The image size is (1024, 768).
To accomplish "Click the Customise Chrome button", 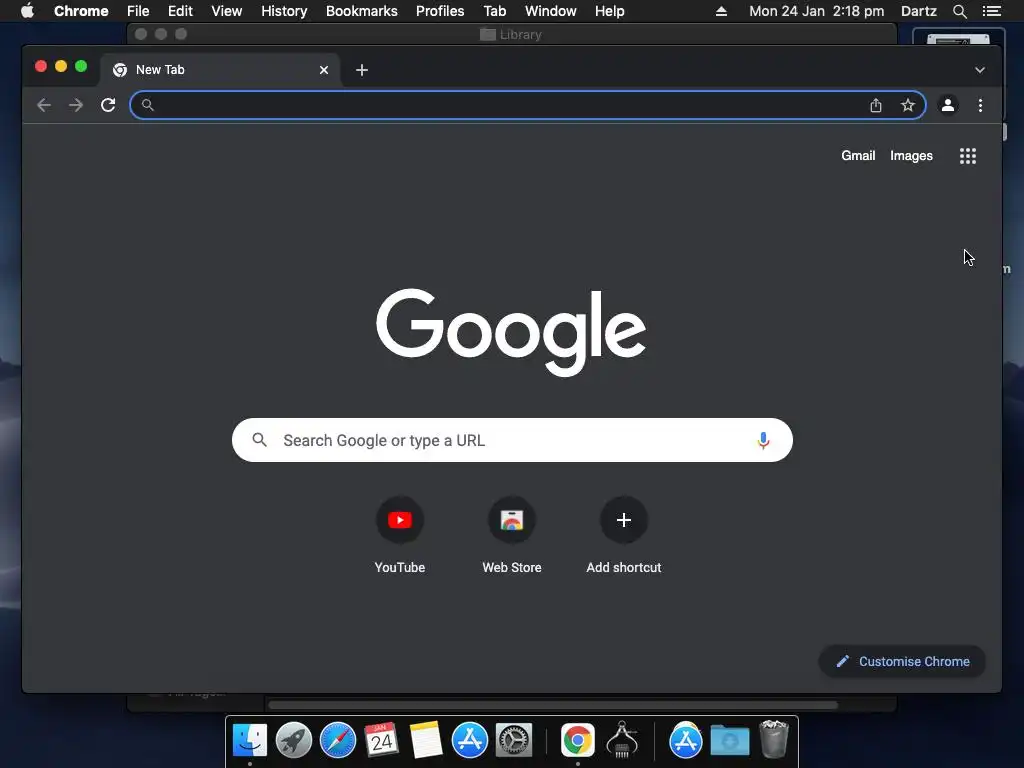I will click(902, 662).
